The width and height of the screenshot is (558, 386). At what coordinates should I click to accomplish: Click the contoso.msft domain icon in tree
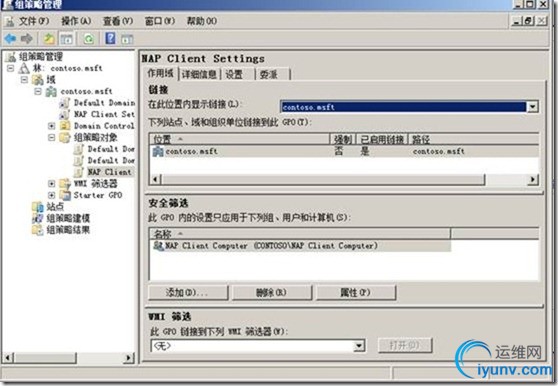[51, 91]
